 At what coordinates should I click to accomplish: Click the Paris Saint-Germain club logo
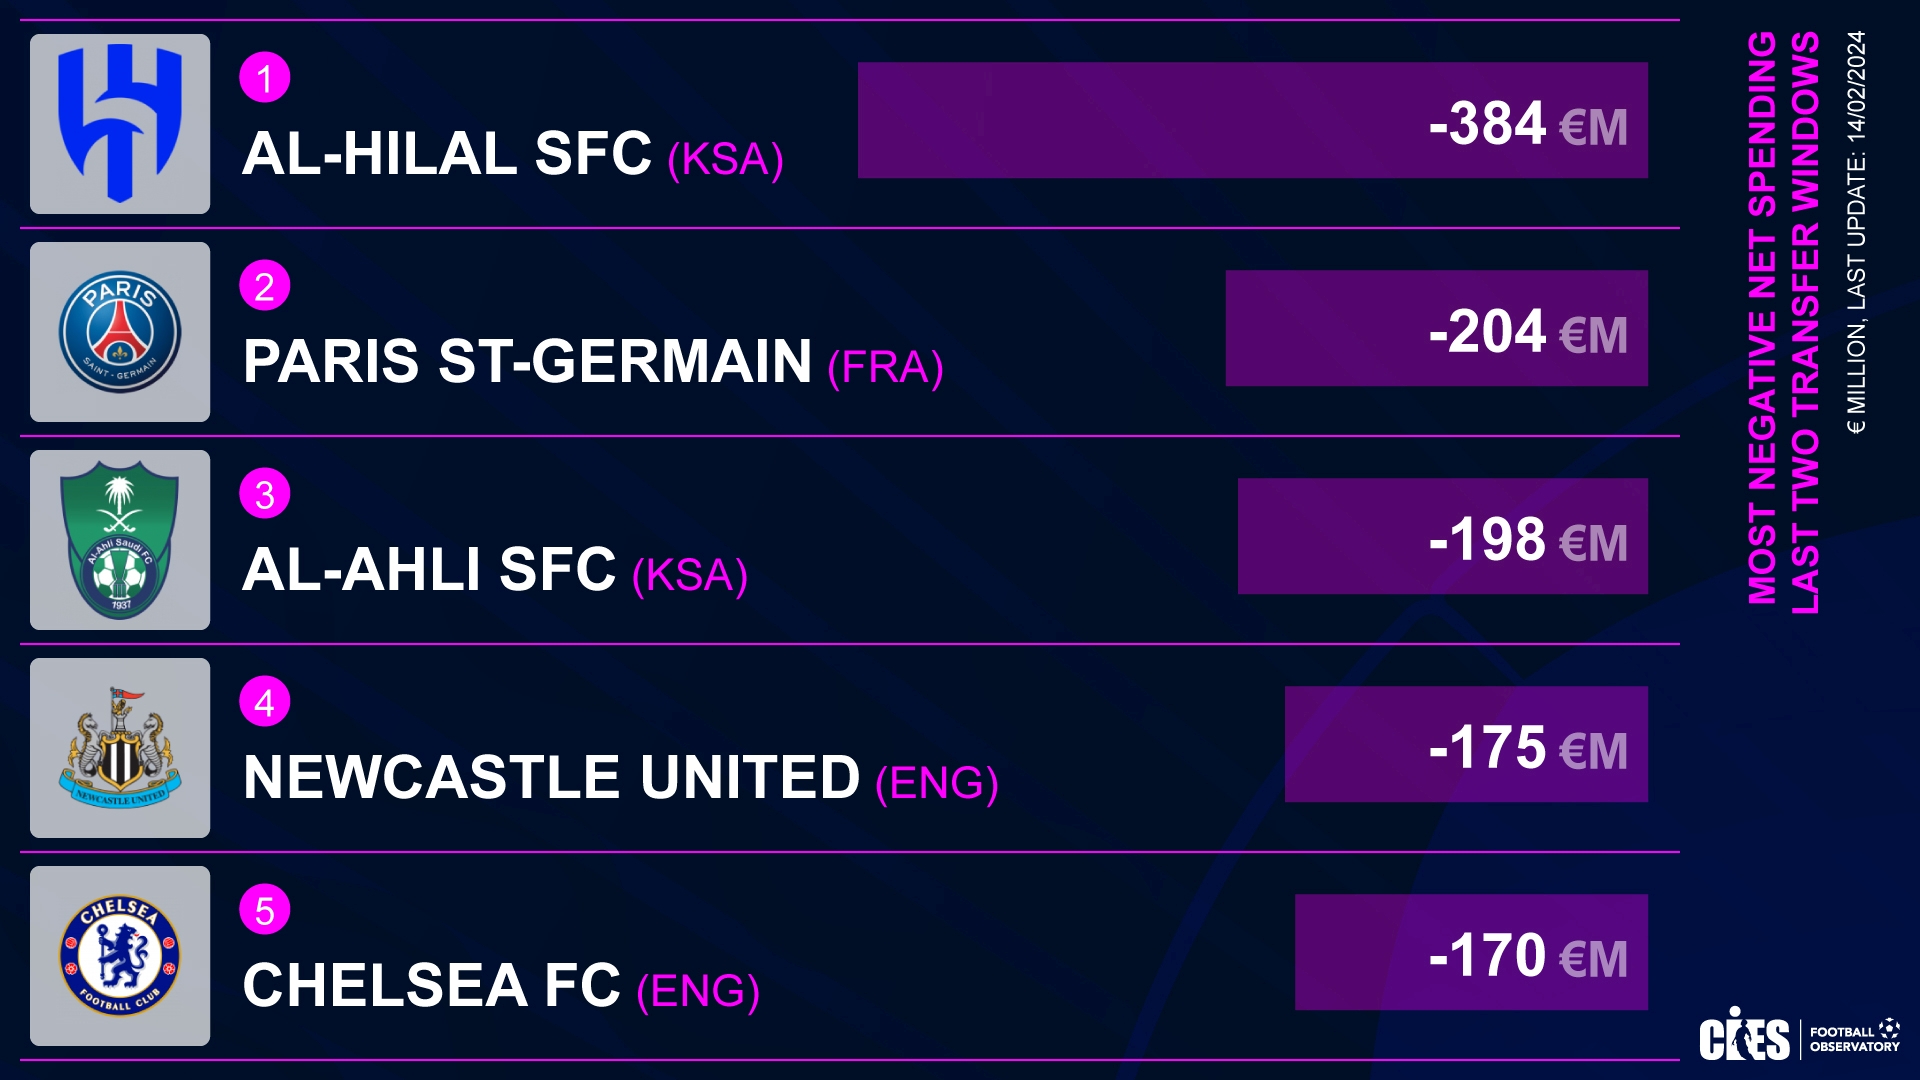pyautogui.click(x=120, y=332)
